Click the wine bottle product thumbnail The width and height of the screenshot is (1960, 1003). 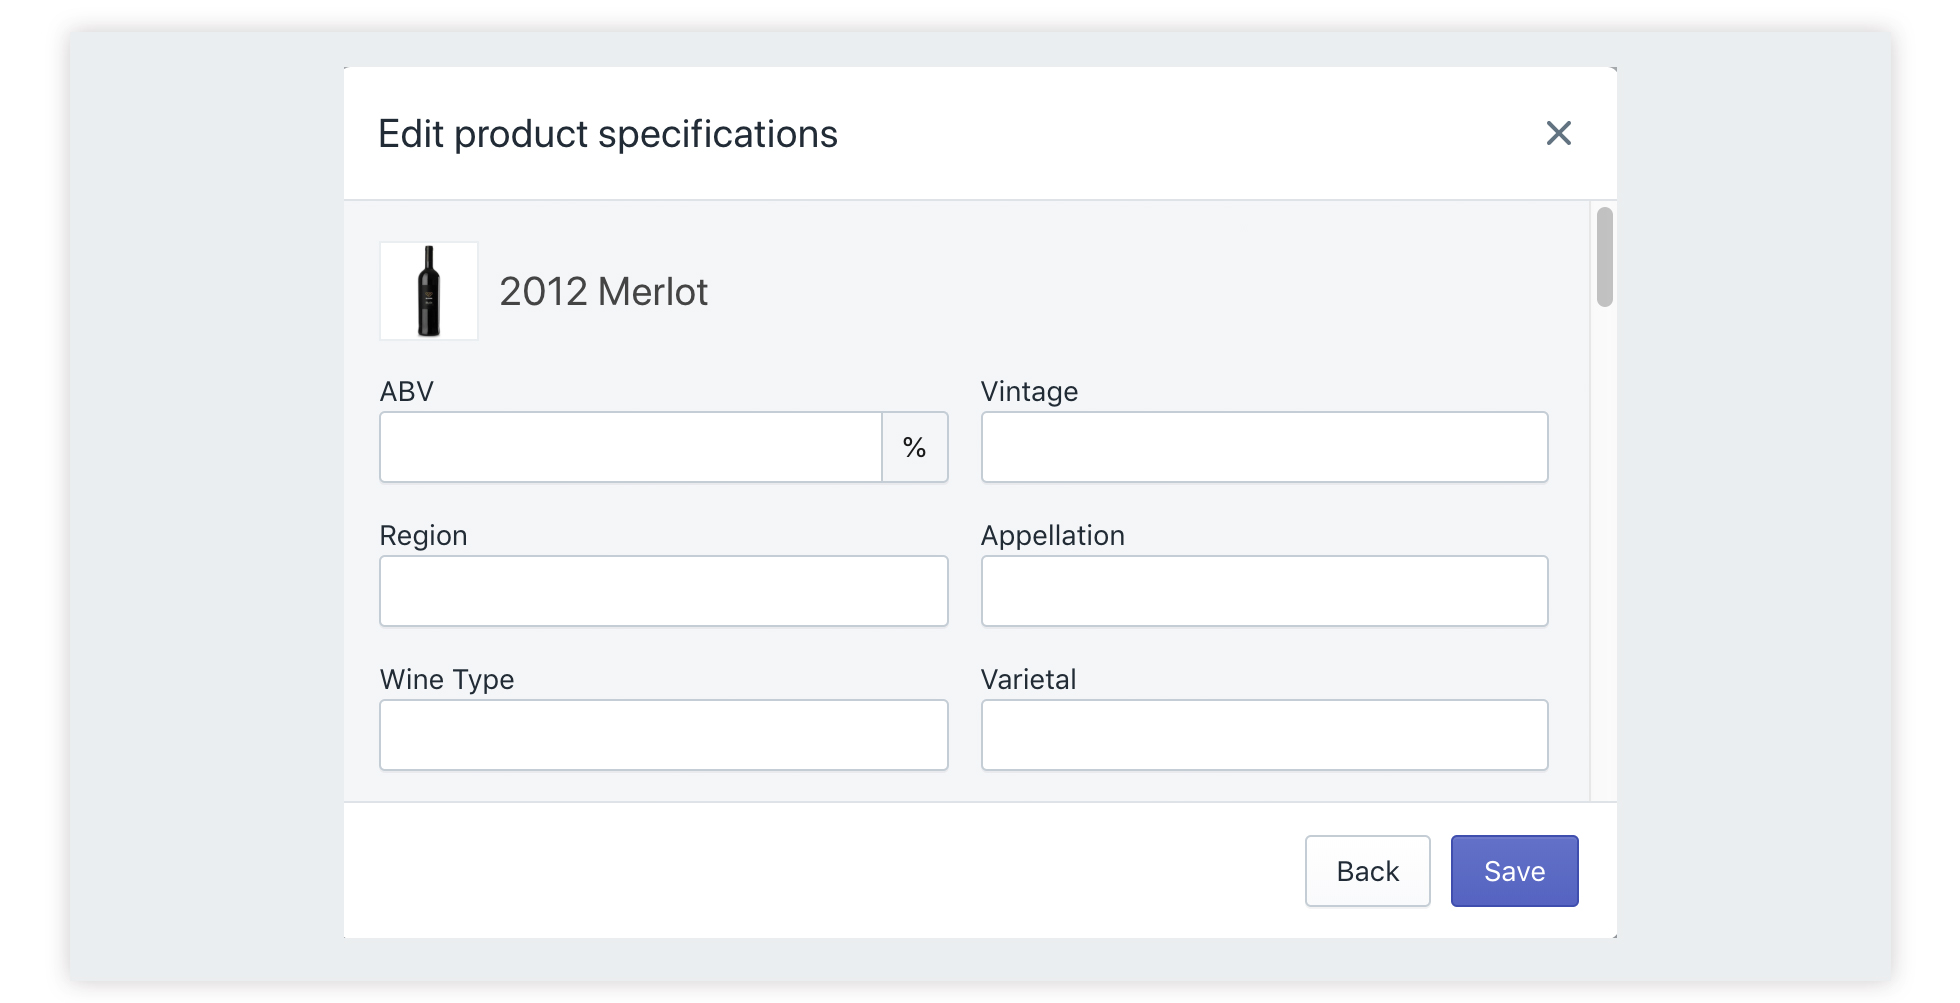tap(429, 291)
